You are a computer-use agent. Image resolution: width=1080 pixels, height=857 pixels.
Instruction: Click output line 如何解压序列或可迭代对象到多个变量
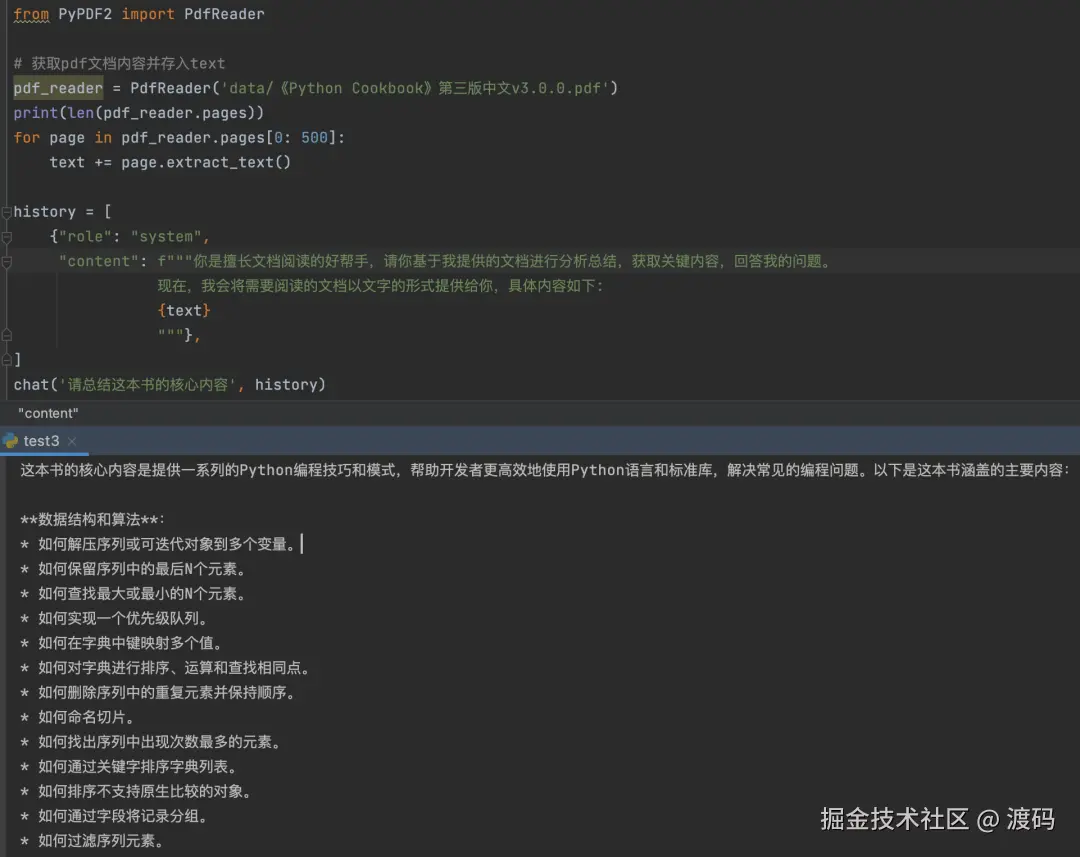[158, 544]
